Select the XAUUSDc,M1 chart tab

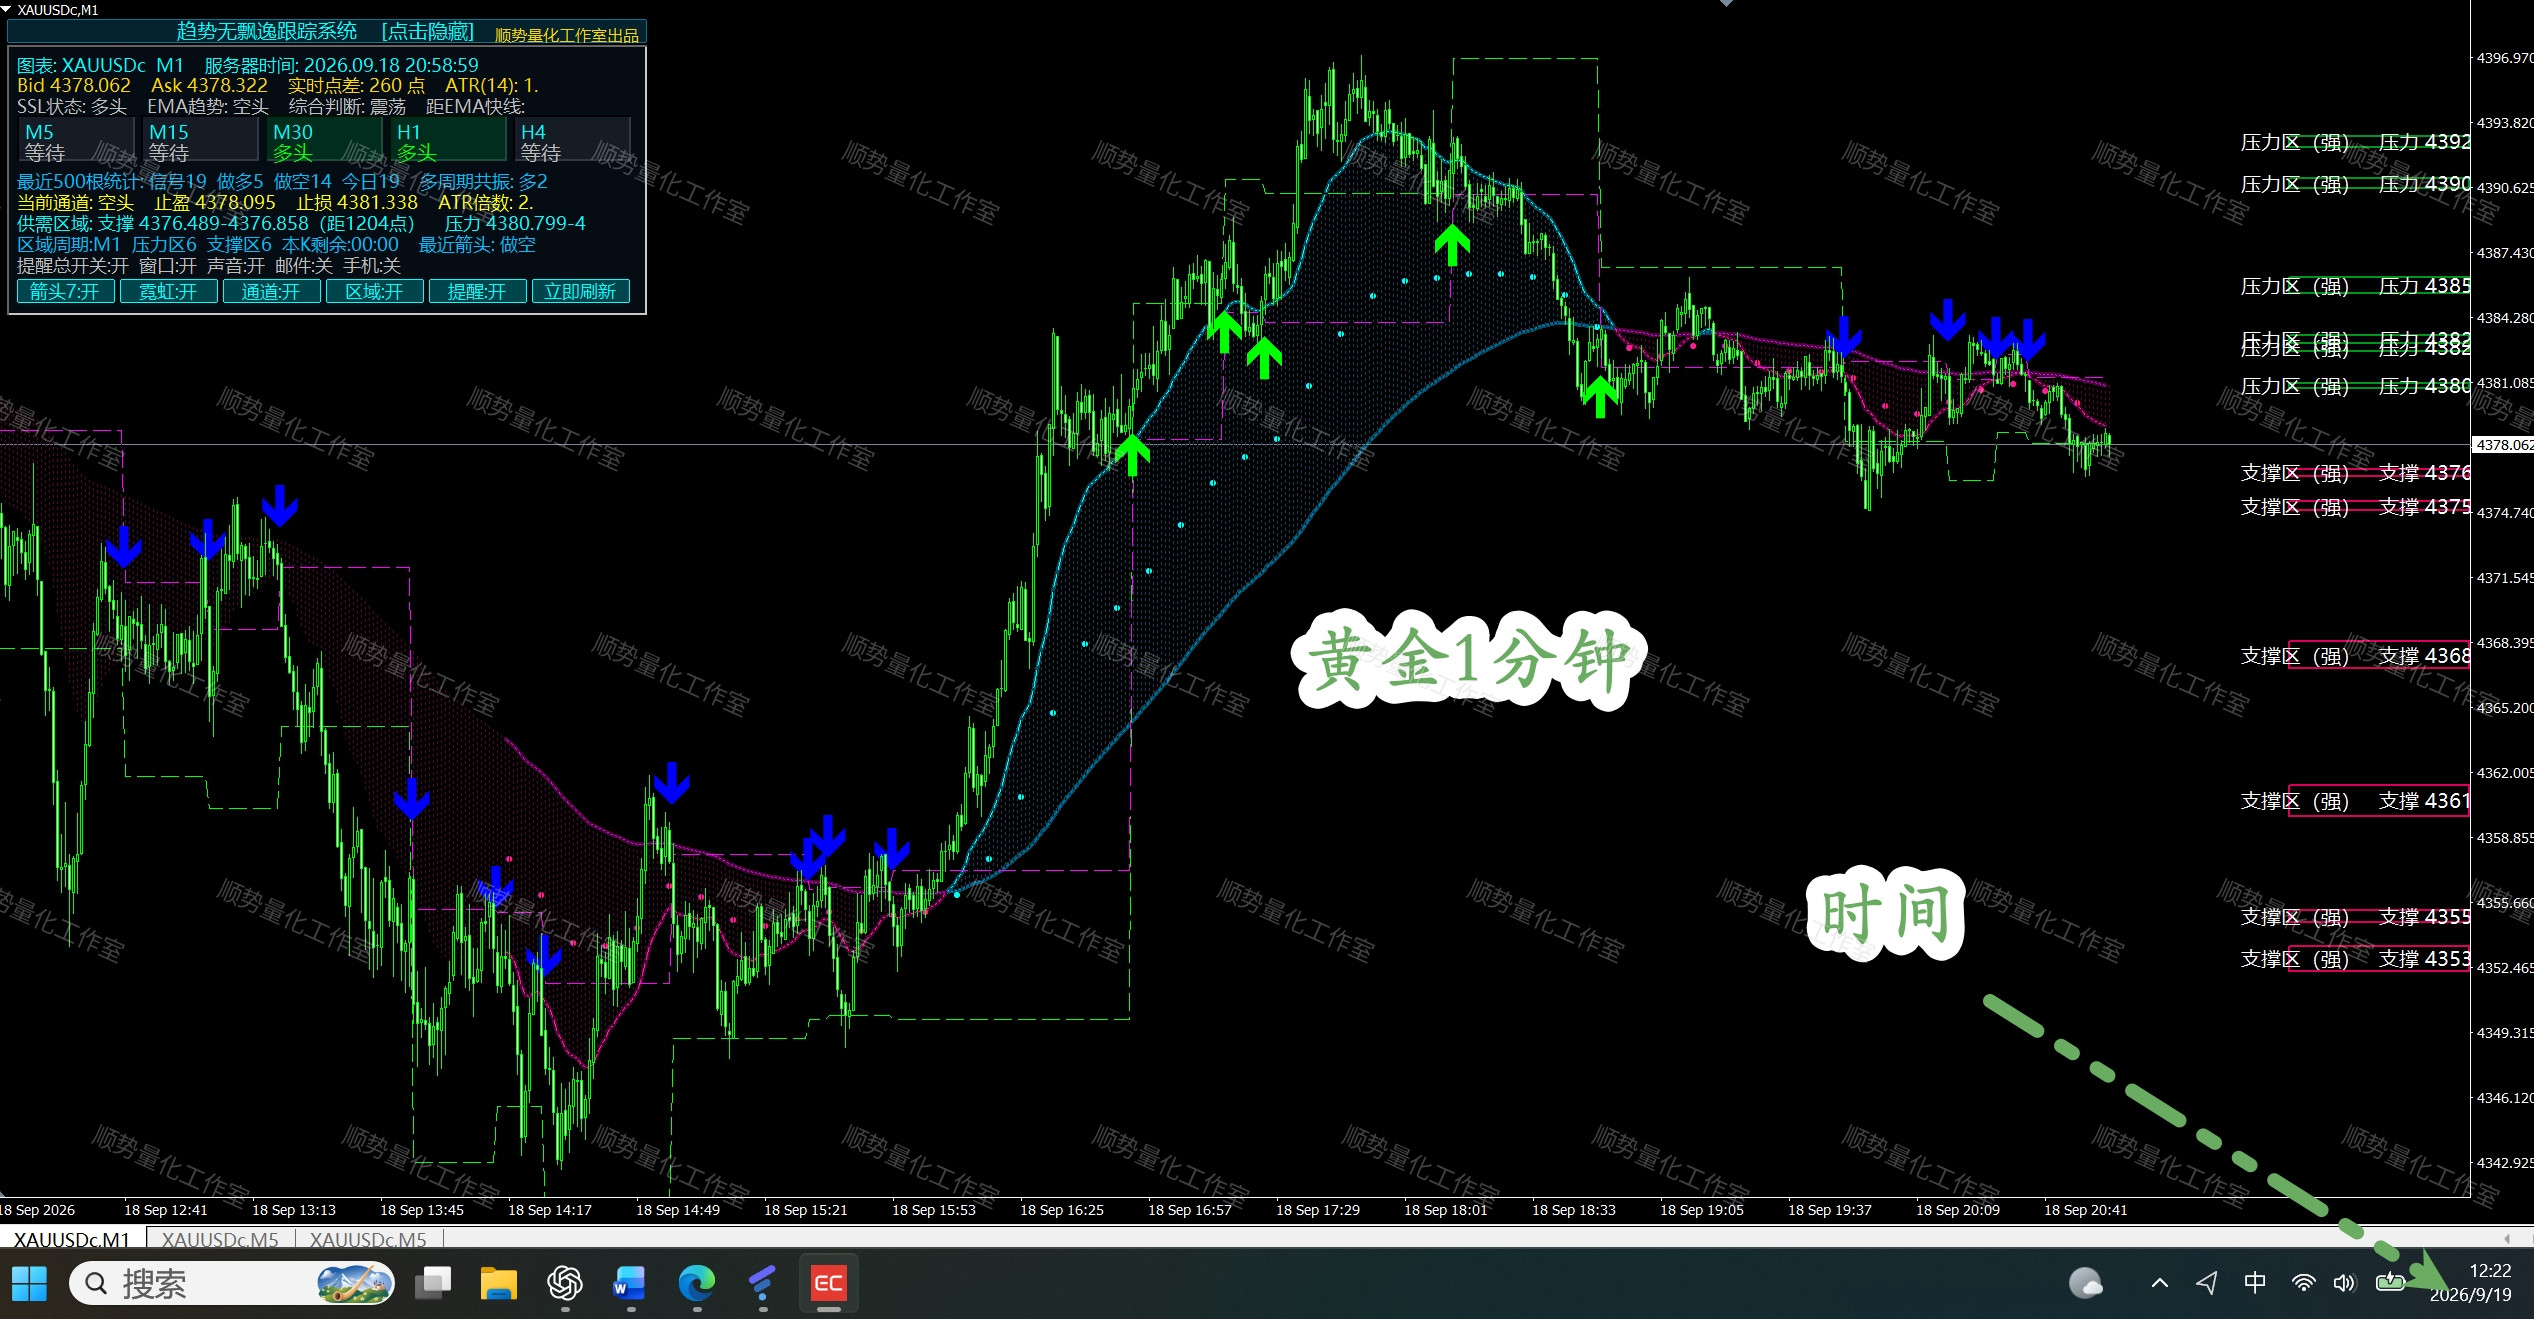click(72, 1240)
